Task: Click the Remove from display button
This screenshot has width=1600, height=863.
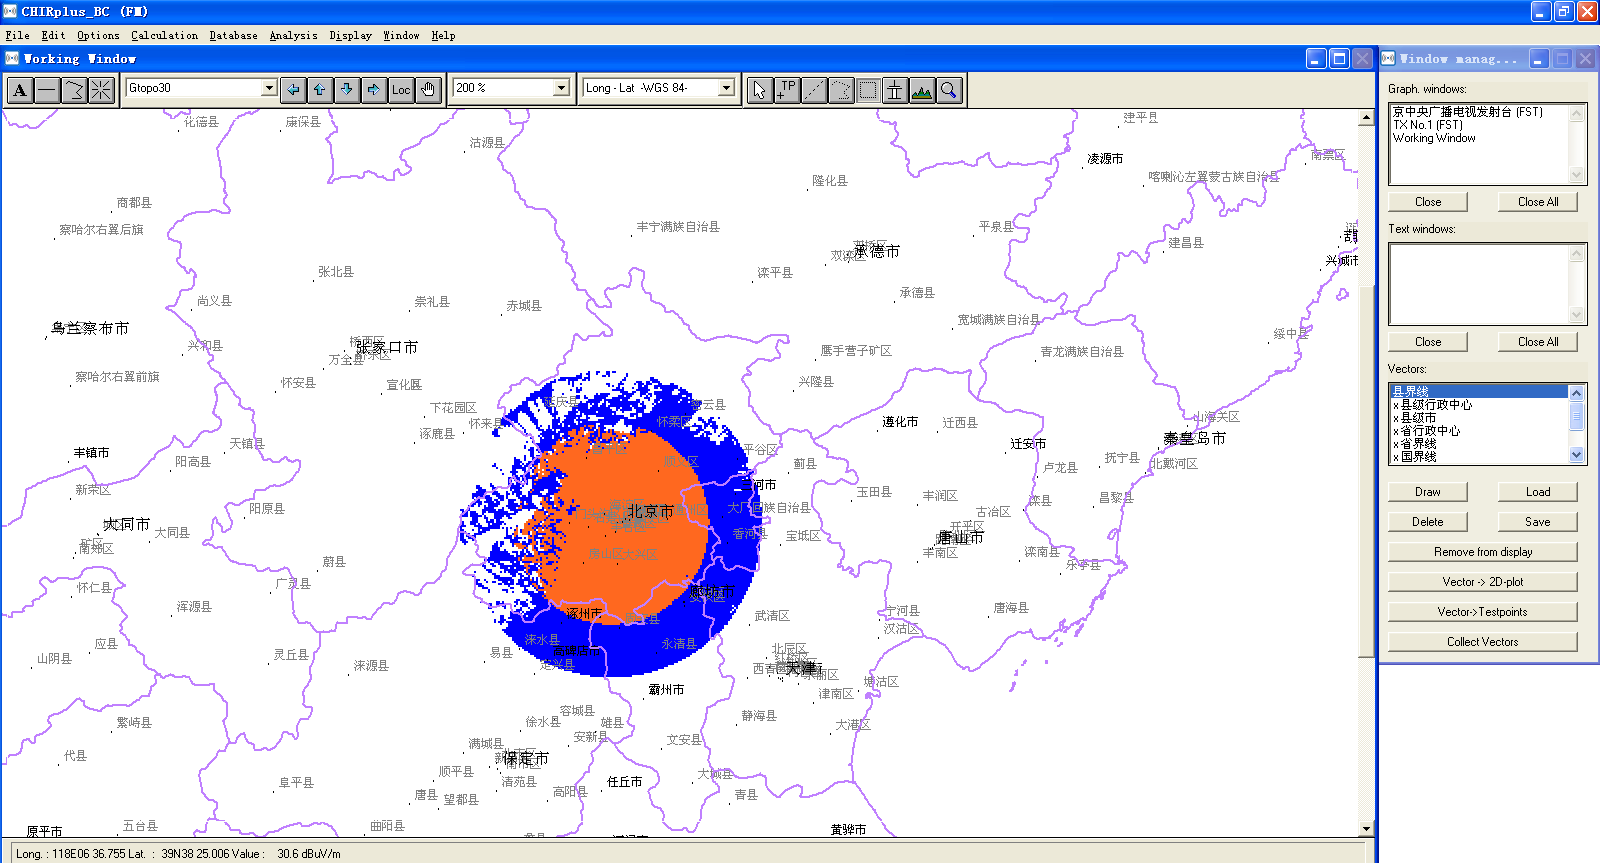Action: tap(1482, 552)
